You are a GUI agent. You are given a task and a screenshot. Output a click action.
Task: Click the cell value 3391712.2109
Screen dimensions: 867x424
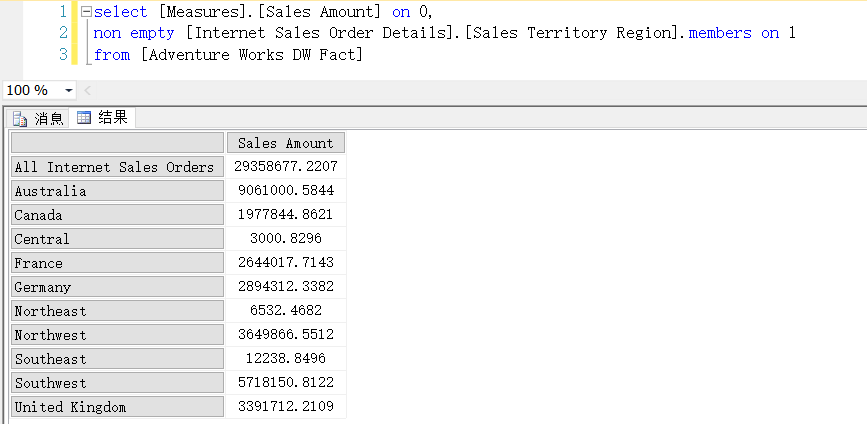point(286,407)
